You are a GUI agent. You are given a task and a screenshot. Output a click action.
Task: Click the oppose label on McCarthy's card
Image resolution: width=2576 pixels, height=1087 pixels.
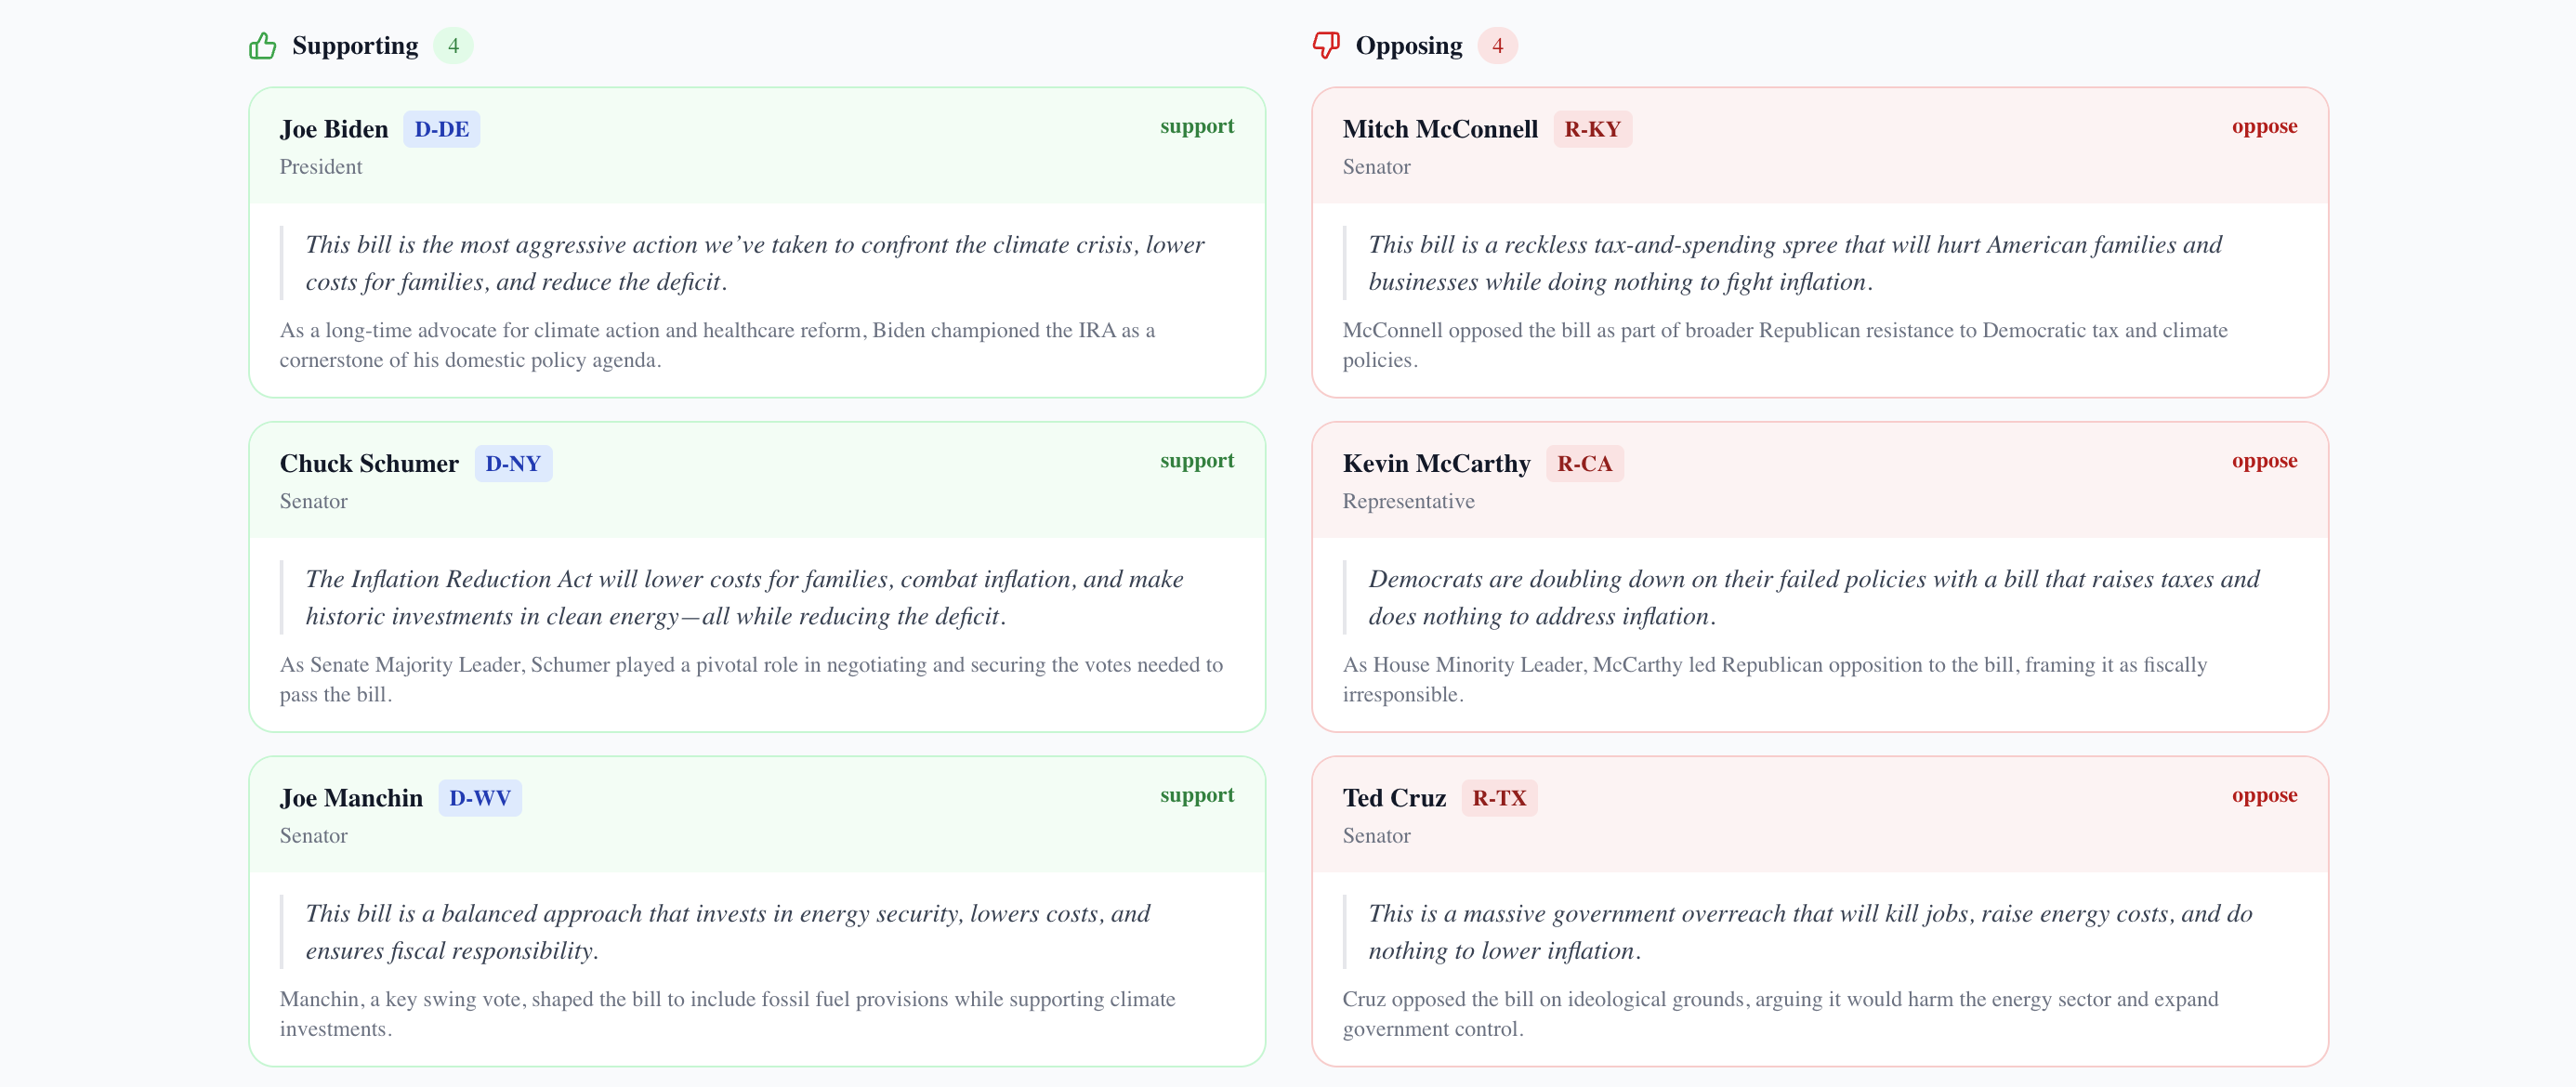click(2264, 461)
